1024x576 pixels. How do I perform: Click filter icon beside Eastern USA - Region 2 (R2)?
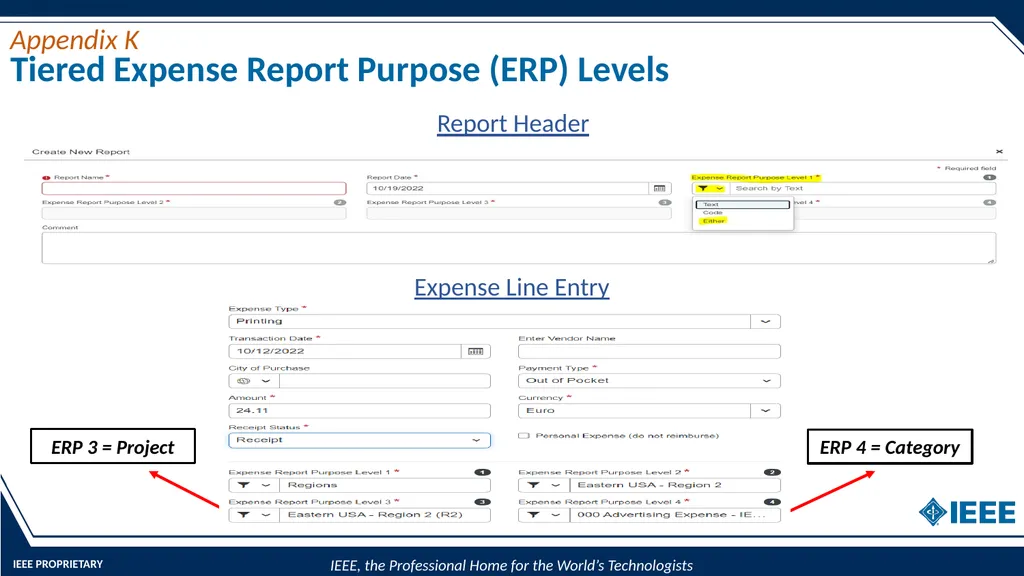(x=244, y=515)
